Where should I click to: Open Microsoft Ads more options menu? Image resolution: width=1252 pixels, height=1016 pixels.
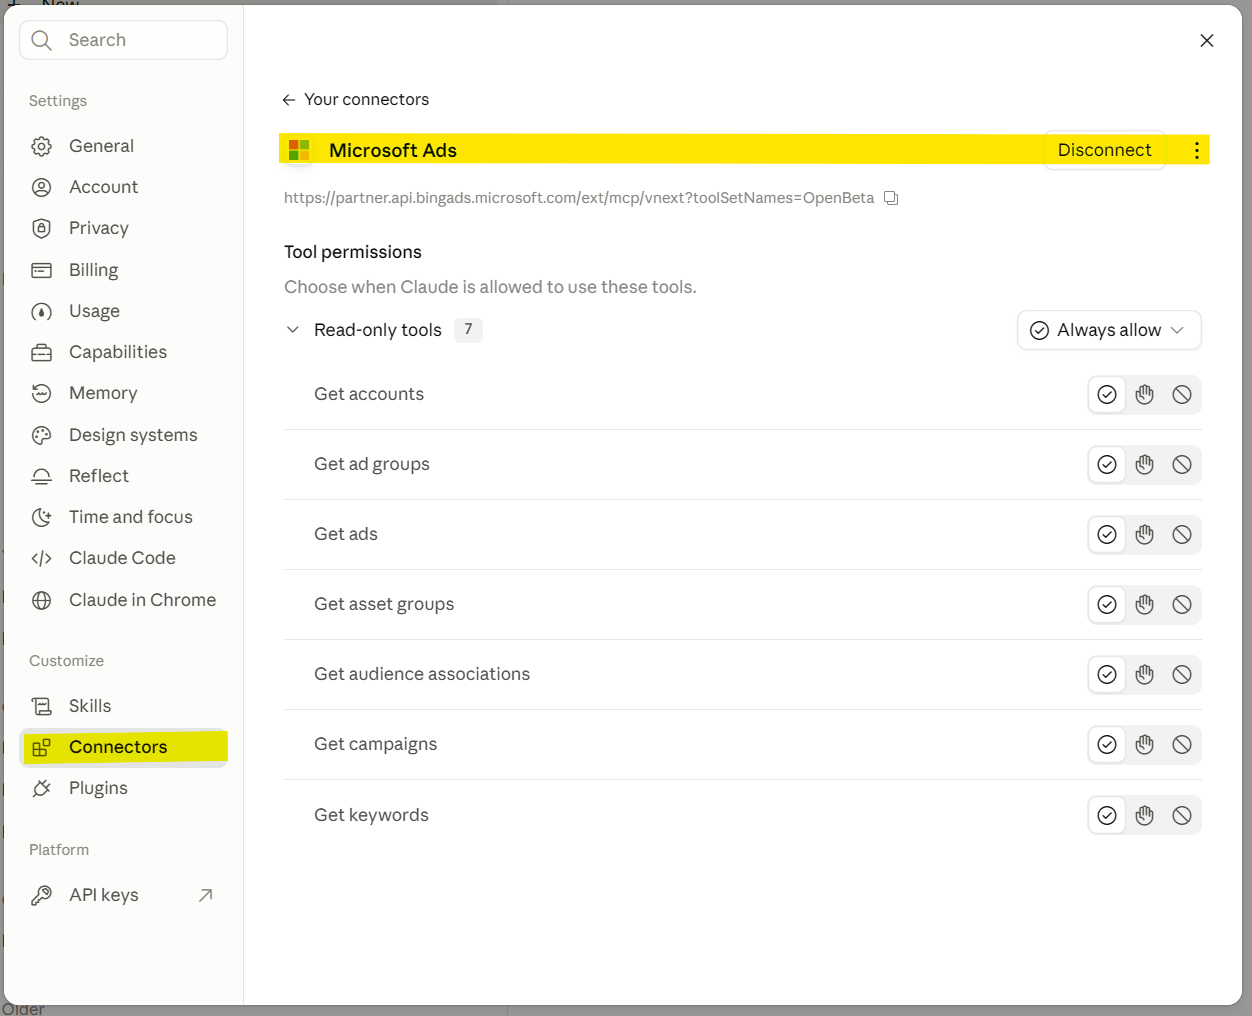(1196, 150)
